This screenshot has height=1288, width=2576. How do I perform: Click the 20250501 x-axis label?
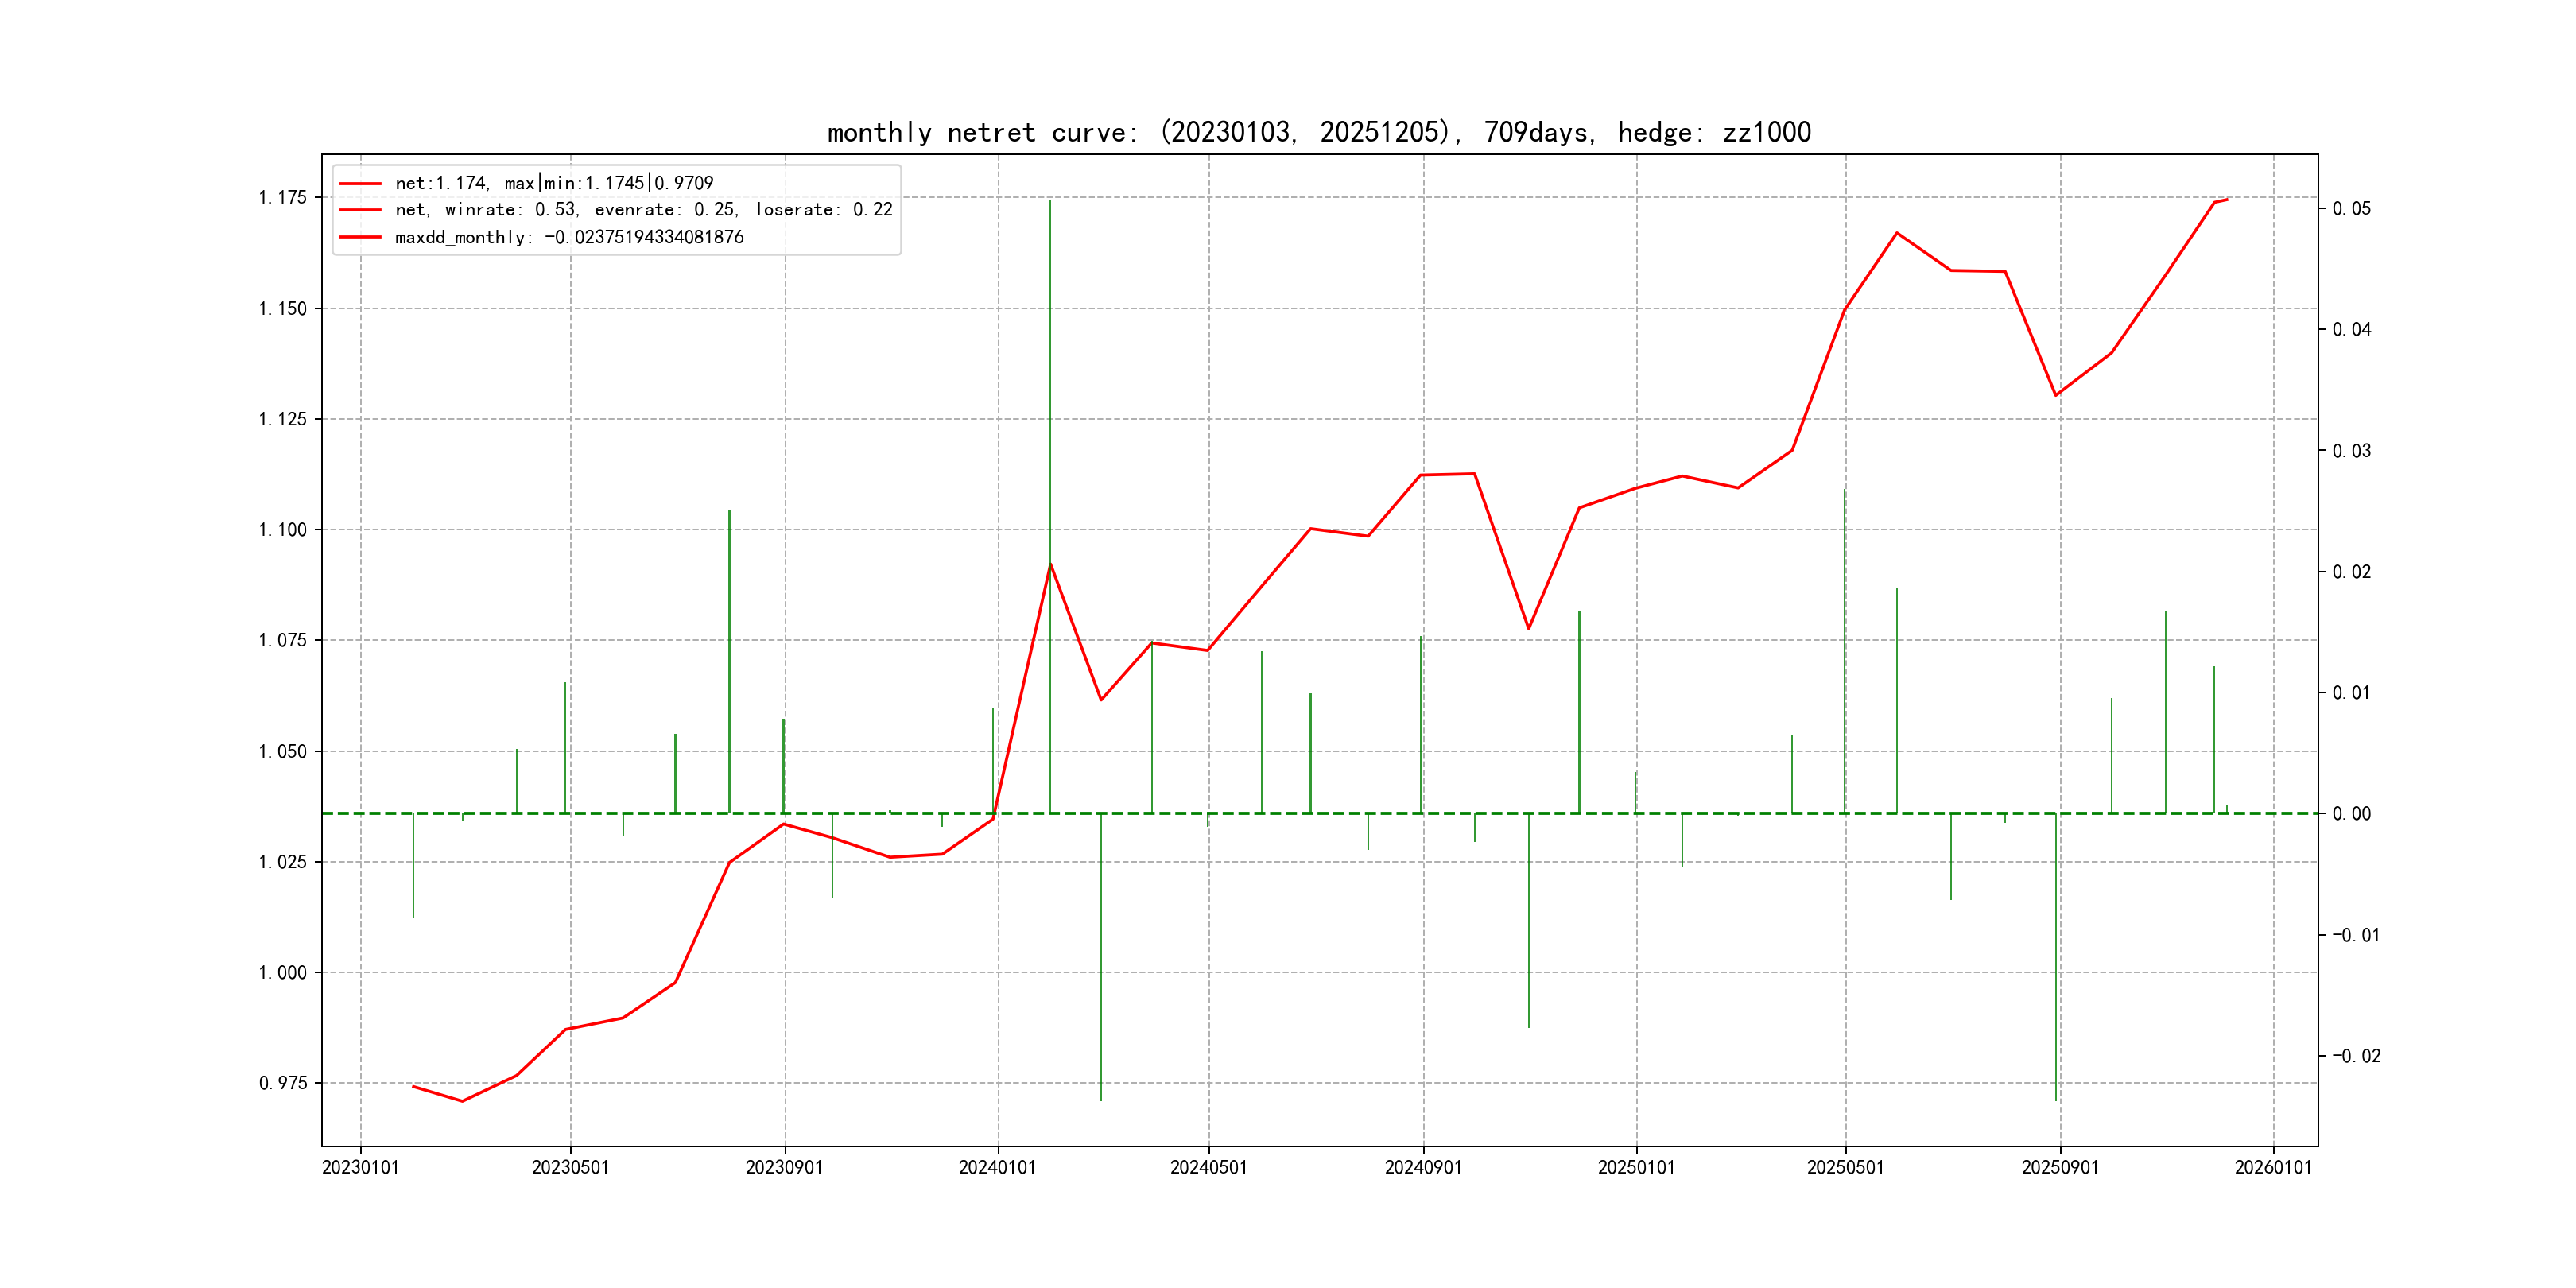(1845, 1168)
